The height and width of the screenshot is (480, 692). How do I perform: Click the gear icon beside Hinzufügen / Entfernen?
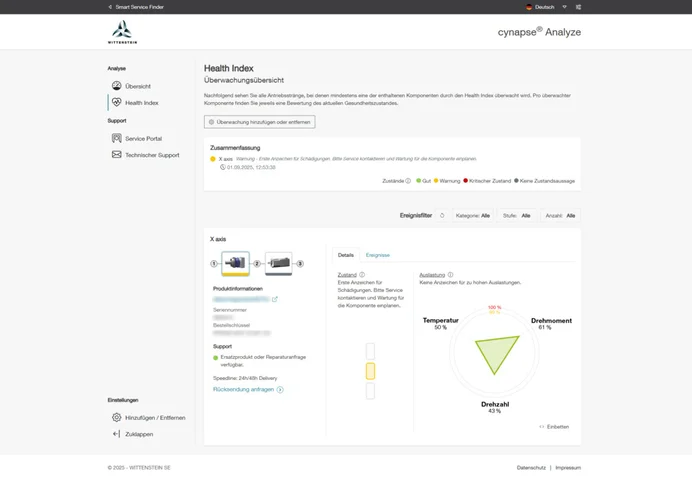pyautogui.click(x=117, y=417)
